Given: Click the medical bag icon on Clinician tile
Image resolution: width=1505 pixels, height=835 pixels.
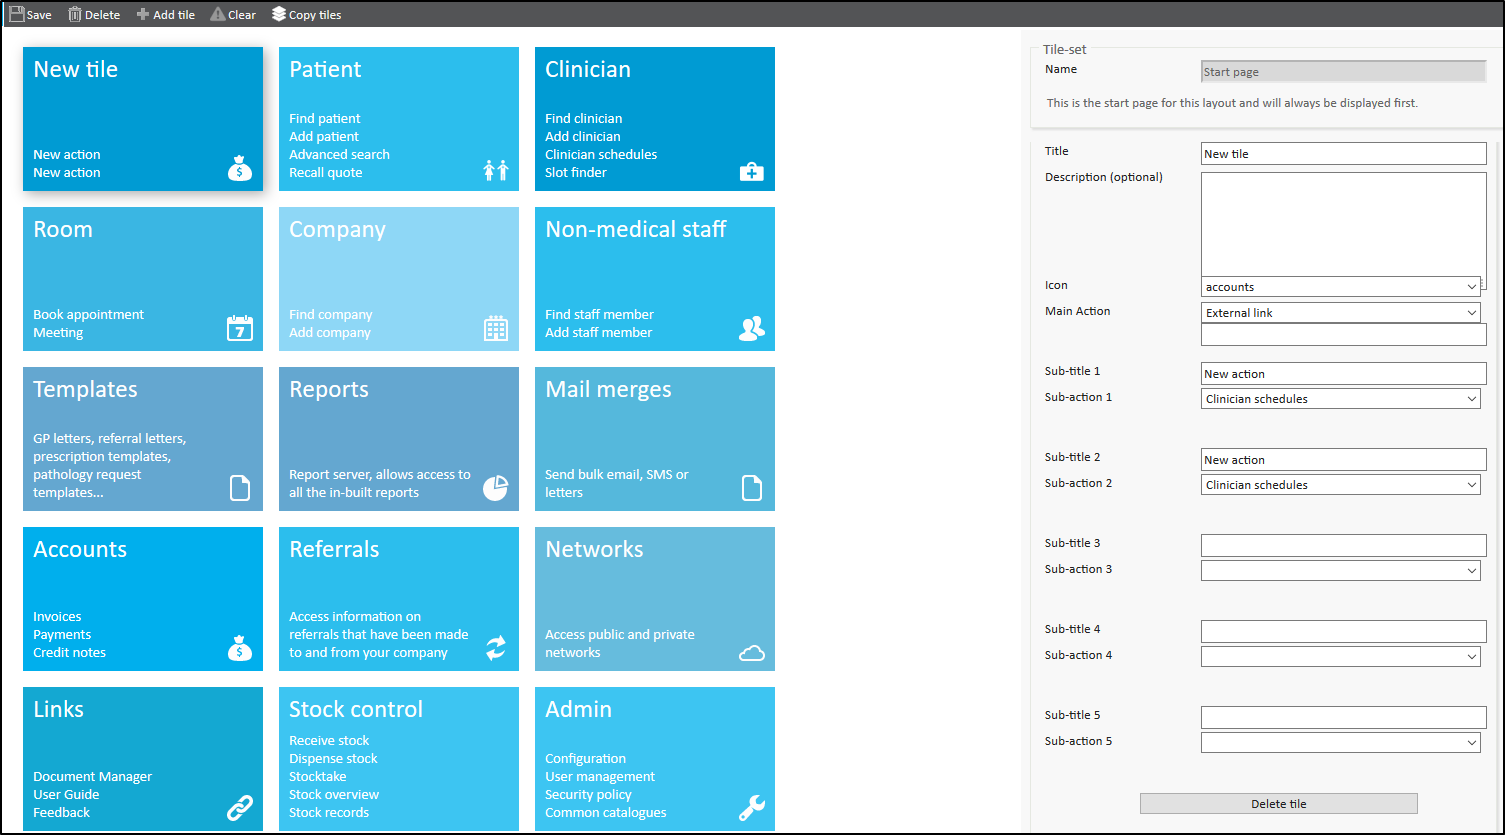Looking at the screenshot, I should (751, 172).
